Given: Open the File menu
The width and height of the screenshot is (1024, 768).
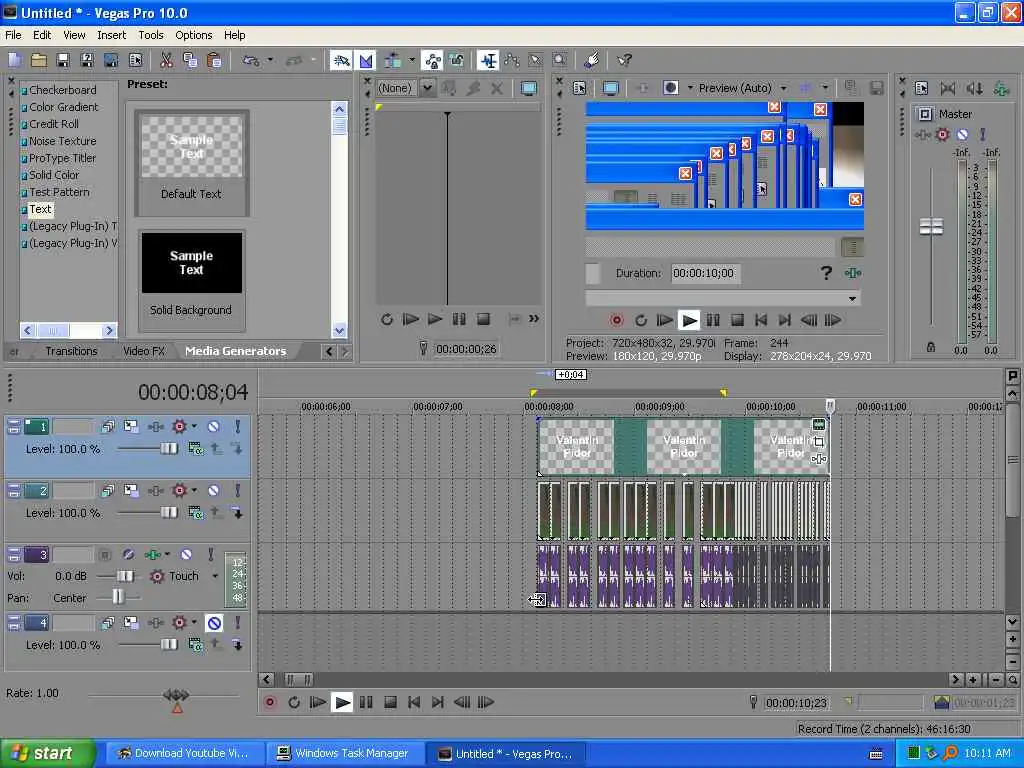Looking at the screenshot, I should pyautogui.click(x=13, y=35).
